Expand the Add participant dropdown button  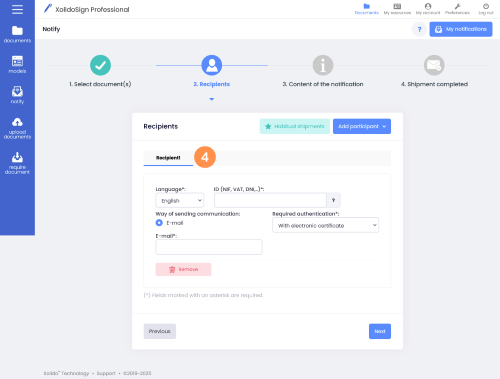[x=362, y=126]
